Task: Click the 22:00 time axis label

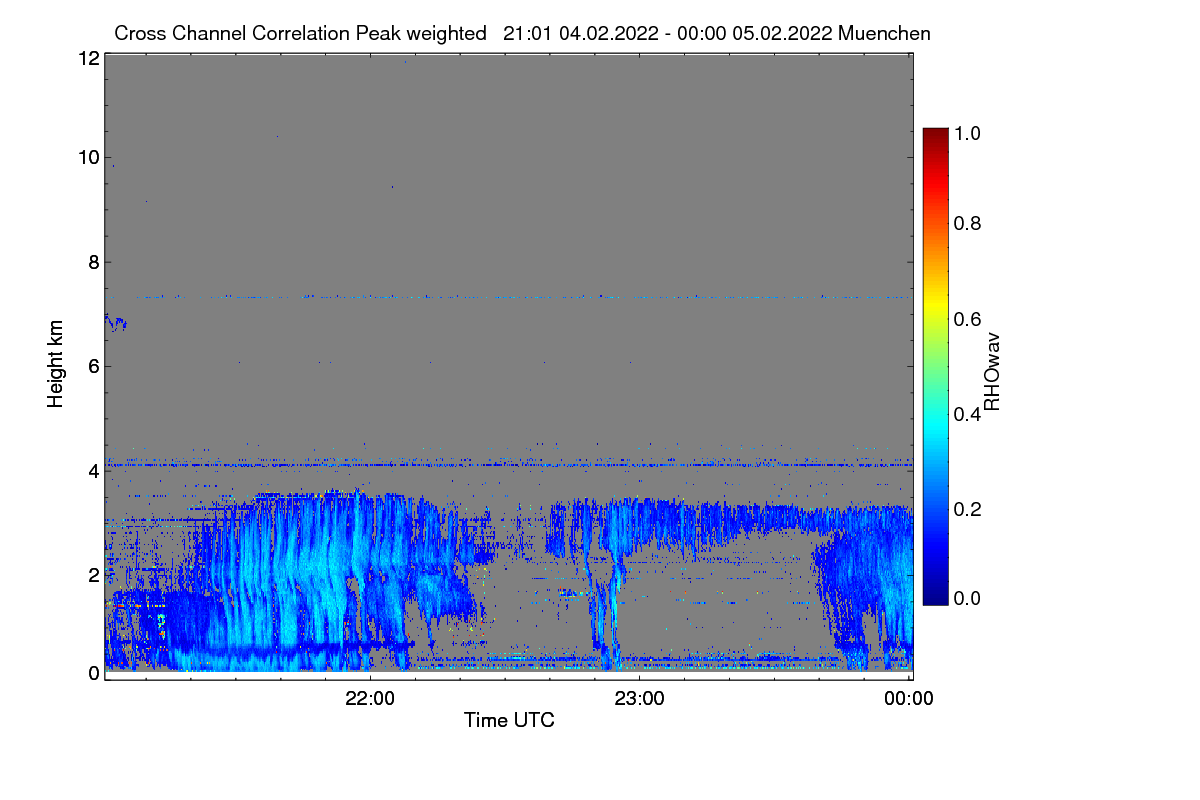Action: point(370,699)
